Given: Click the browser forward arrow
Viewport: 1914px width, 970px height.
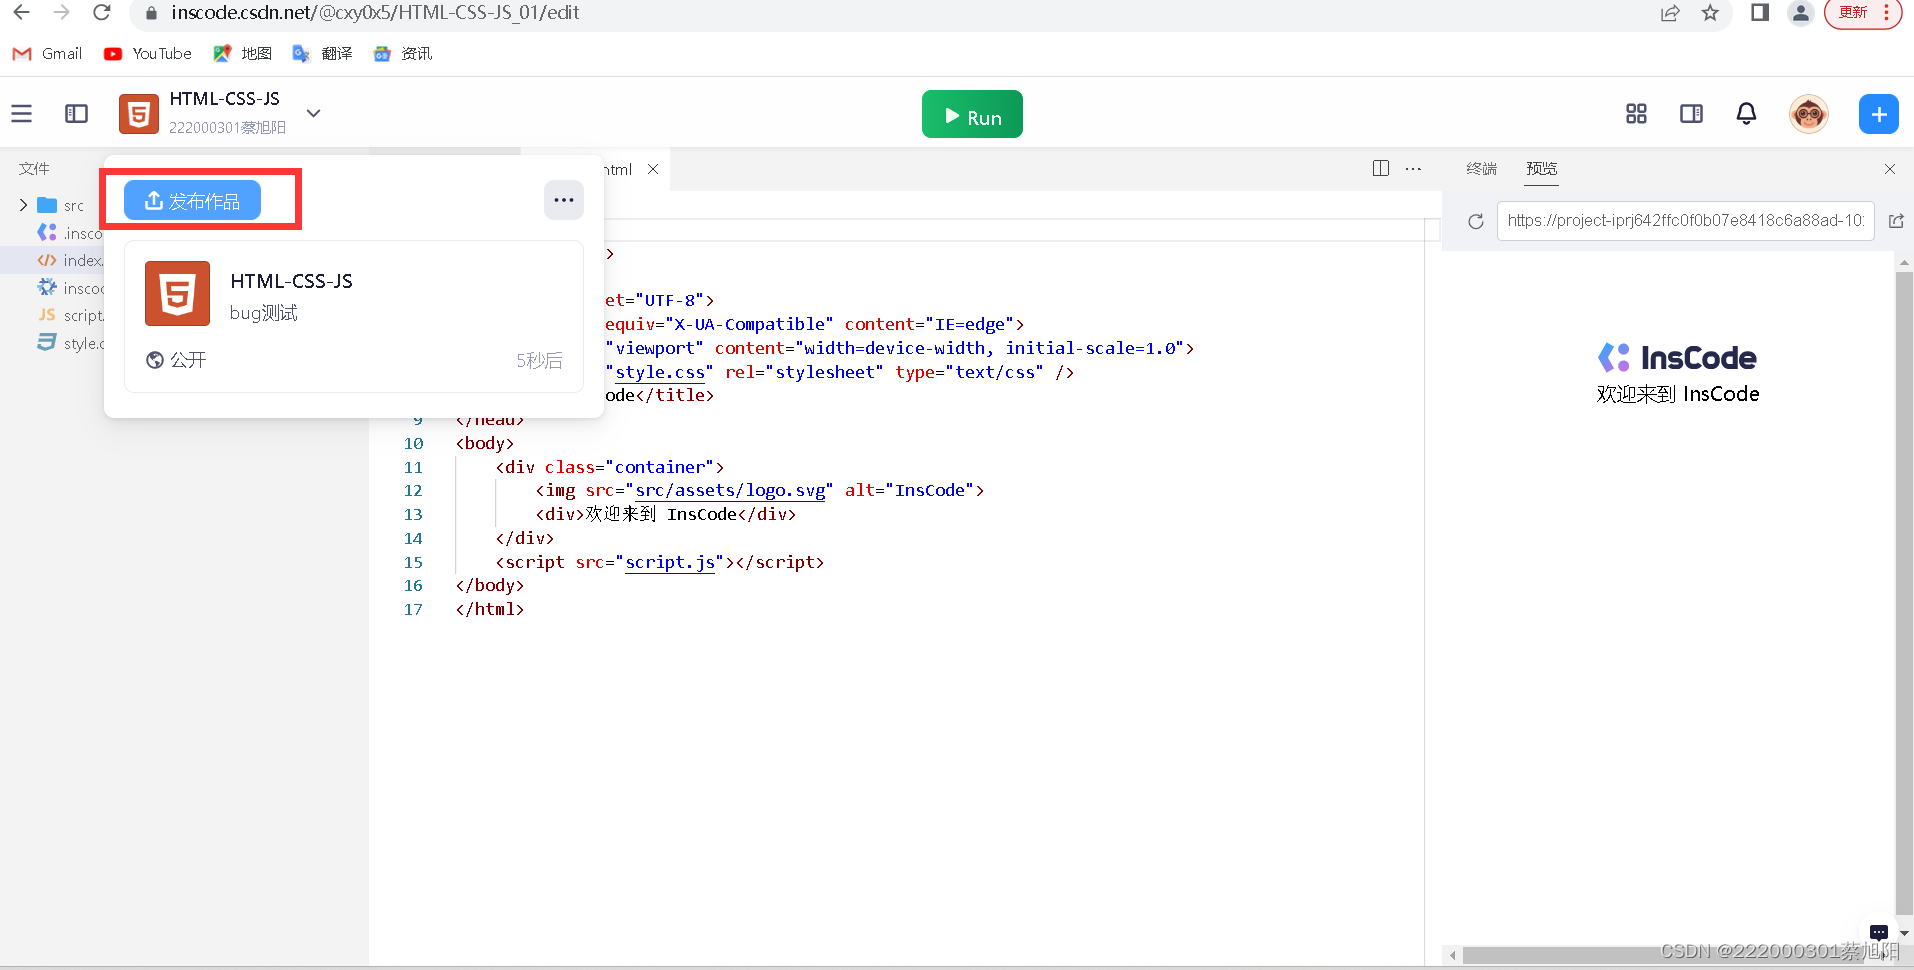Looking at the screenshot, I should [61, 13].
